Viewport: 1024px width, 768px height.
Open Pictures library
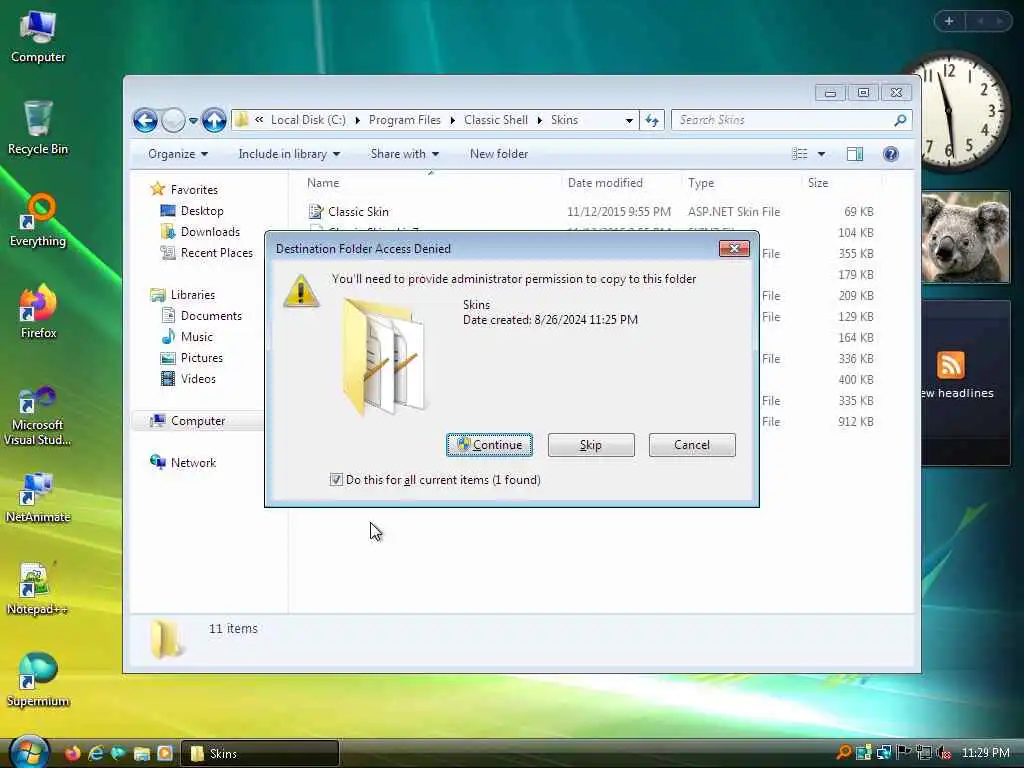tap(201, 358)
